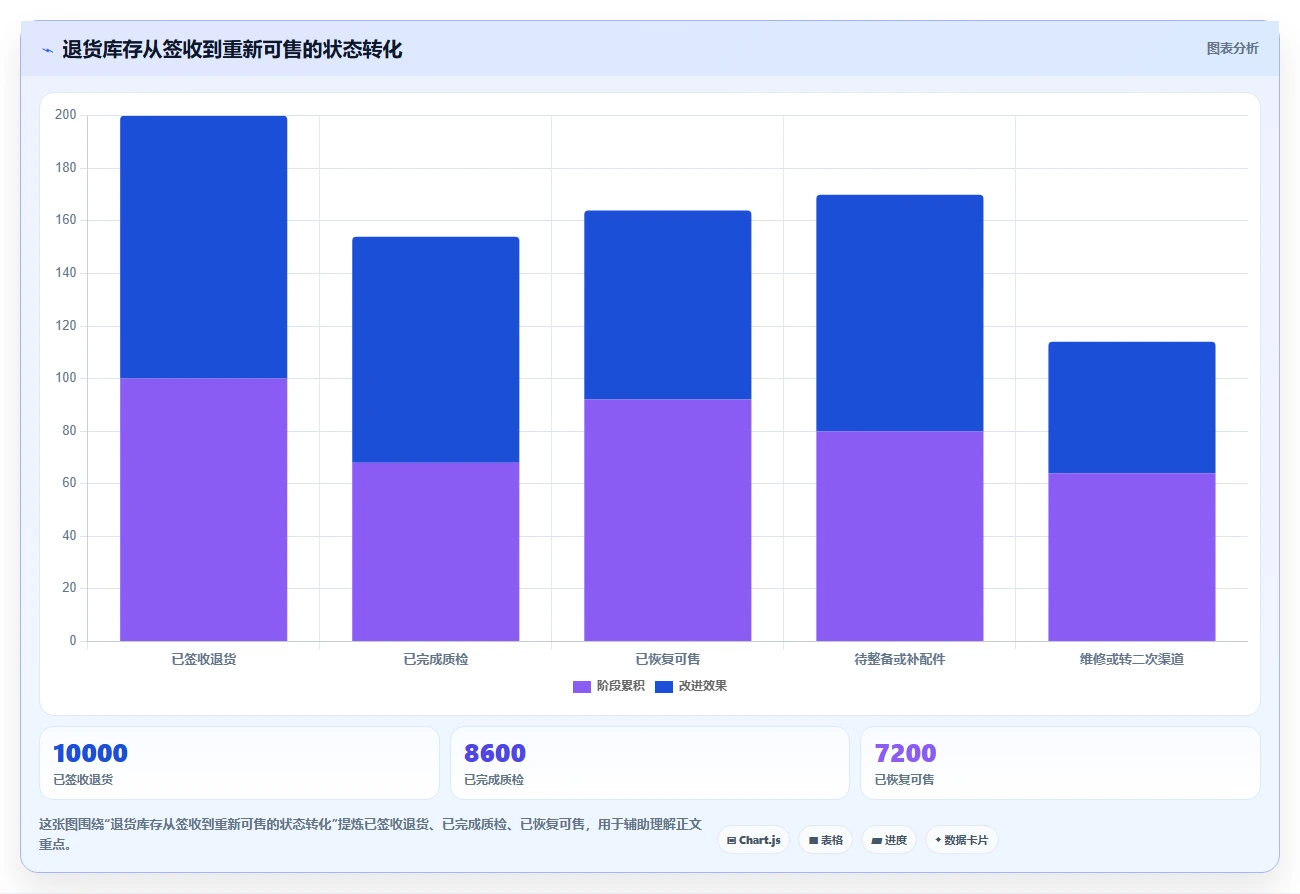The width and height of the screenshot is (1300, 894).
Task: Click the blue bar segment for 已恢复可售
Action: pos(668,305)
